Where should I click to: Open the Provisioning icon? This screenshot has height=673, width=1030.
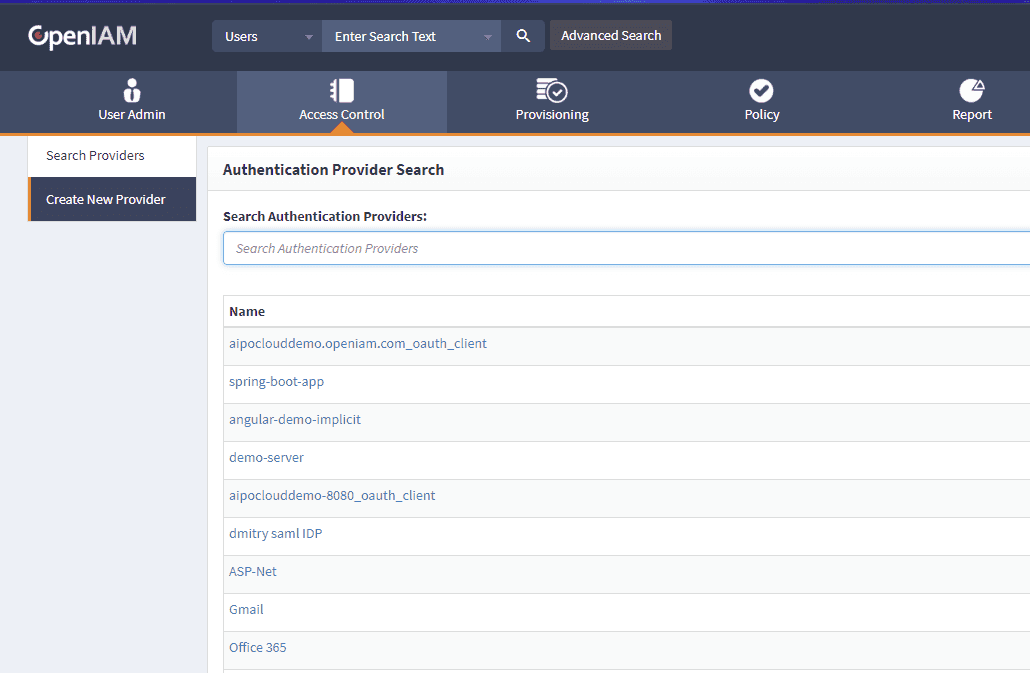pos(552,91)
